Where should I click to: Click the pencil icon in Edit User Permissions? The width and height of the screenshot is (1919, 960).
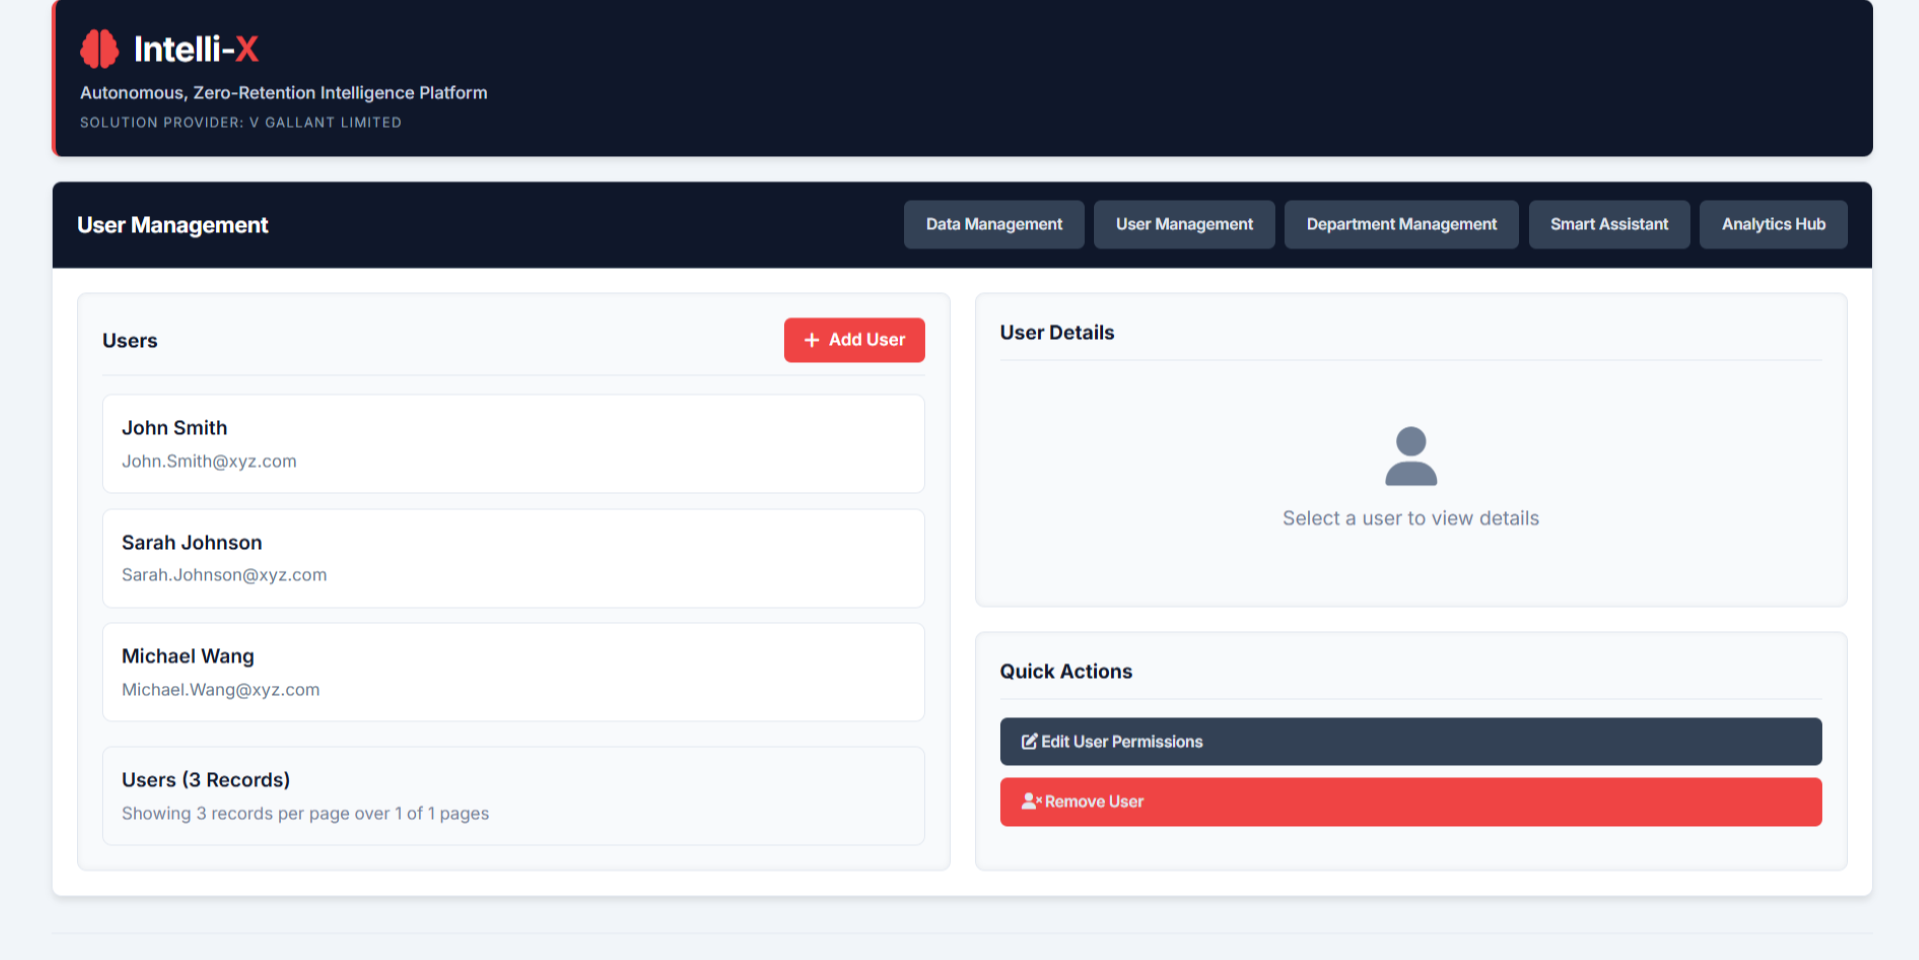[1029, 742]
